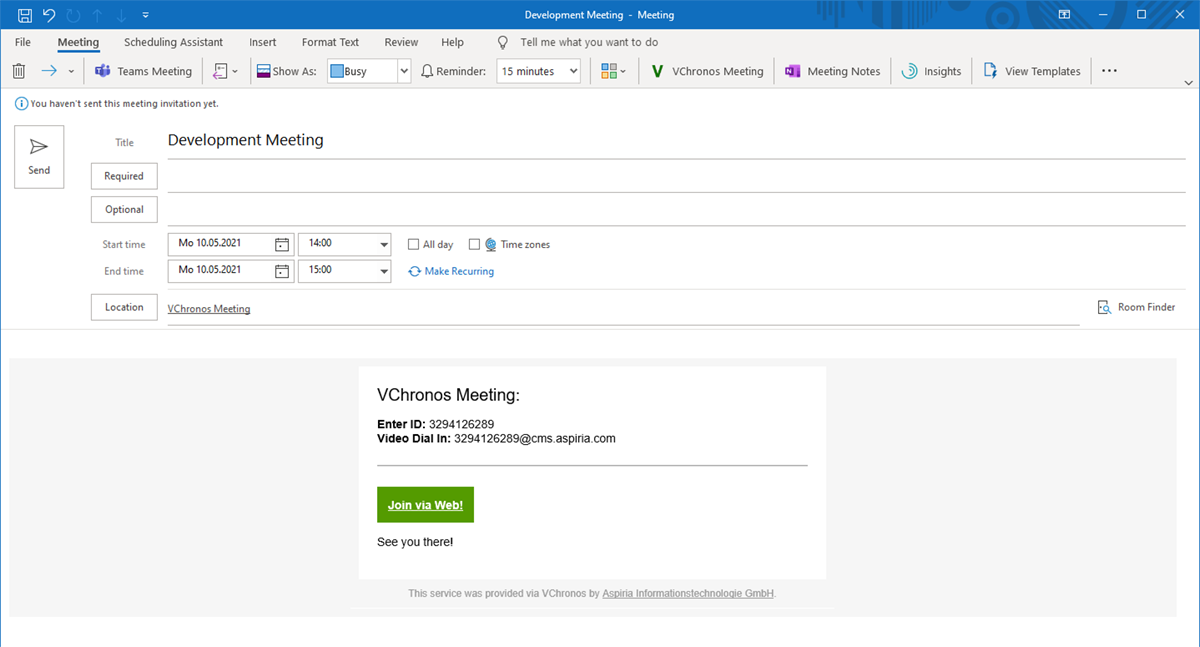Click the Required attendees button
The width and height of the screenshot is (1200, 647).
point(124,176)
